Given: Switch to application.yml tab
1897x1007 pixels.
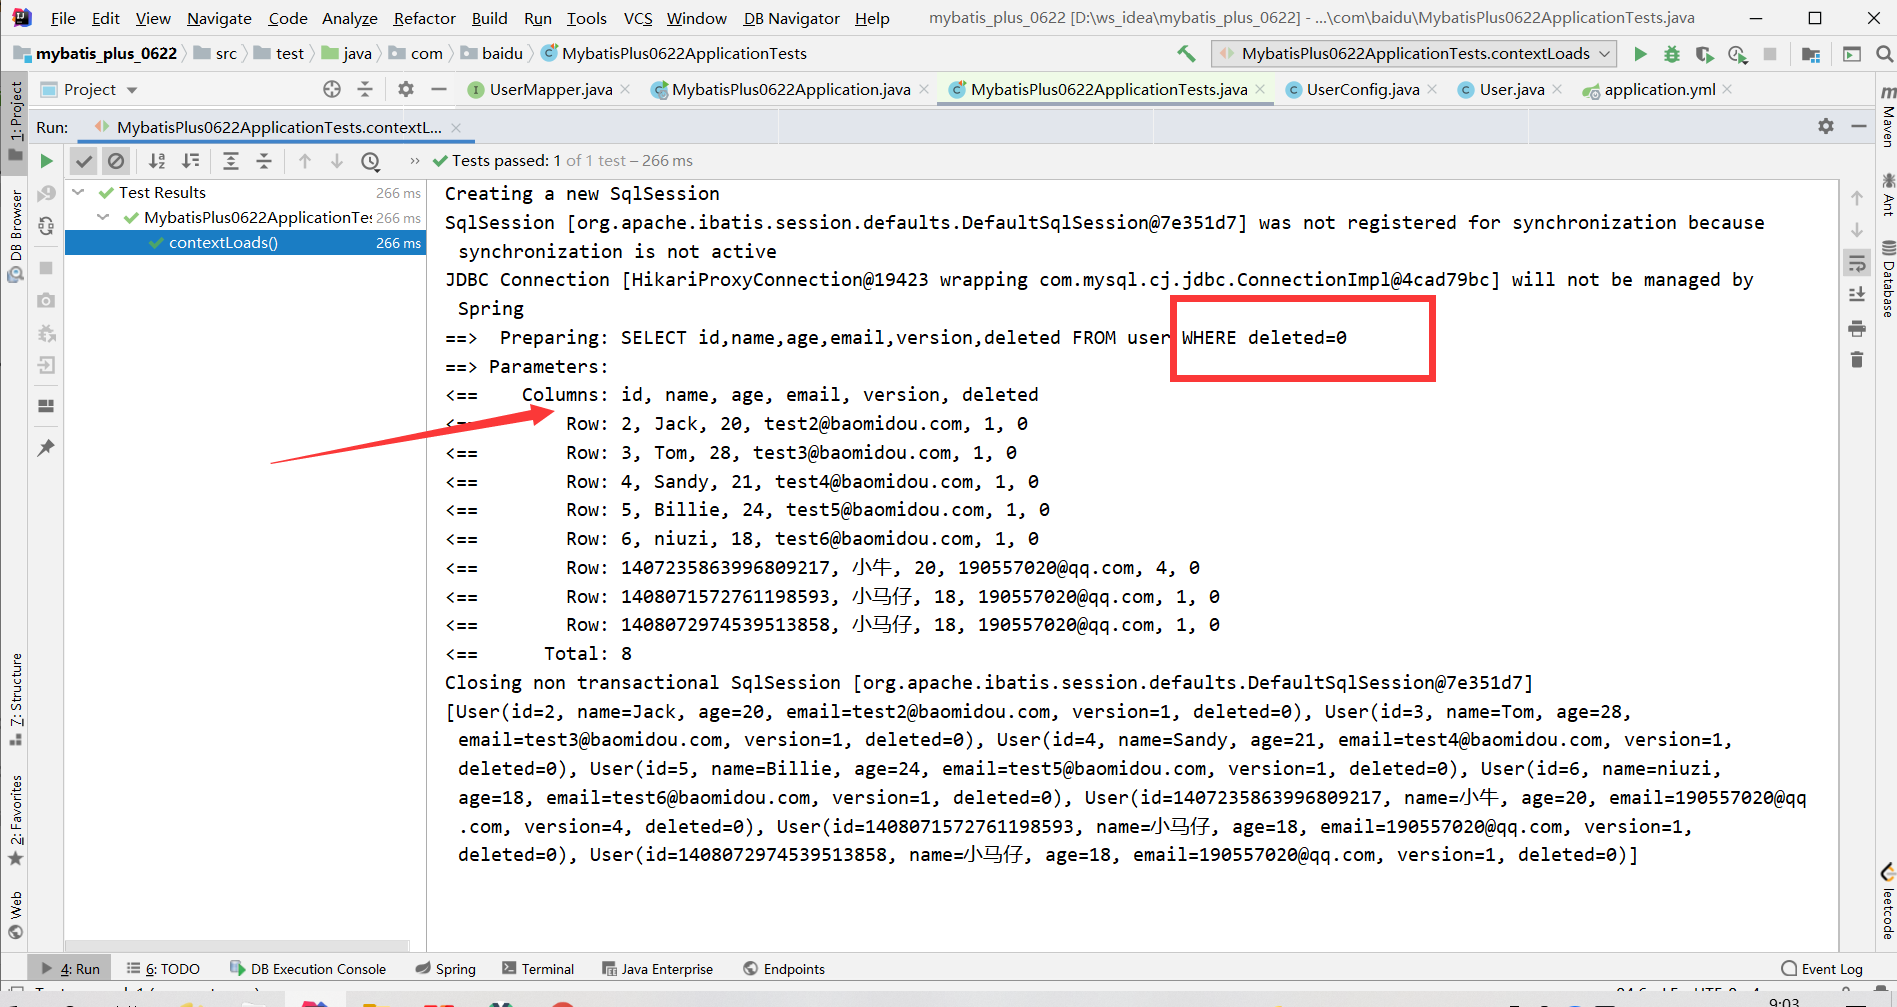Looking at the screenshot, I should (1659, 90).
